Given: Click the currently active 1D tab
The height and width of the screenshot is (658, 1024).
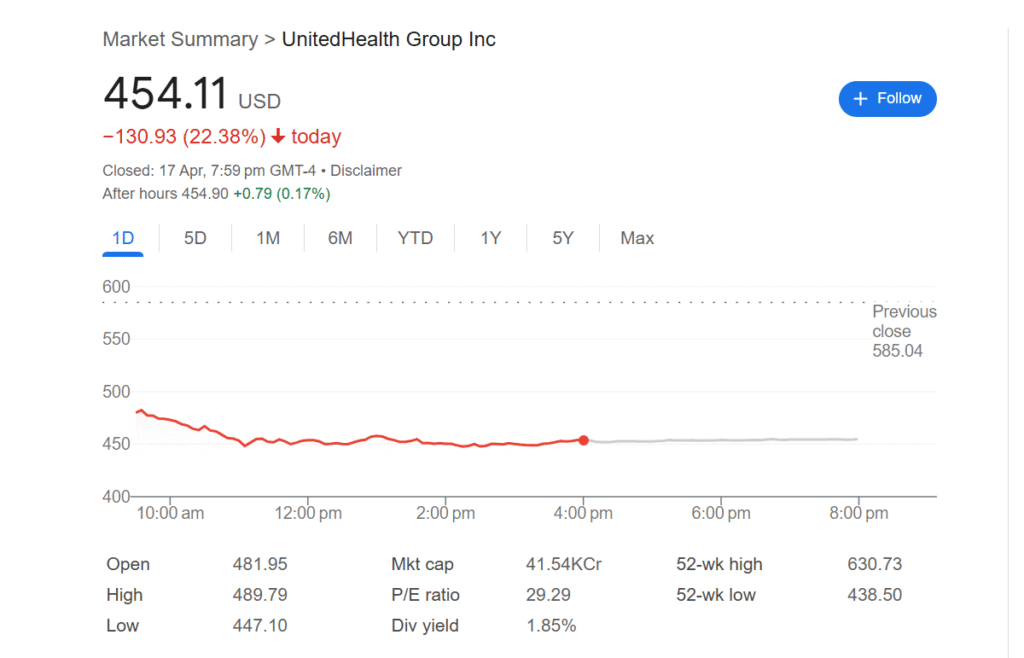Looking at the screenshot, I should coord(122,238).
